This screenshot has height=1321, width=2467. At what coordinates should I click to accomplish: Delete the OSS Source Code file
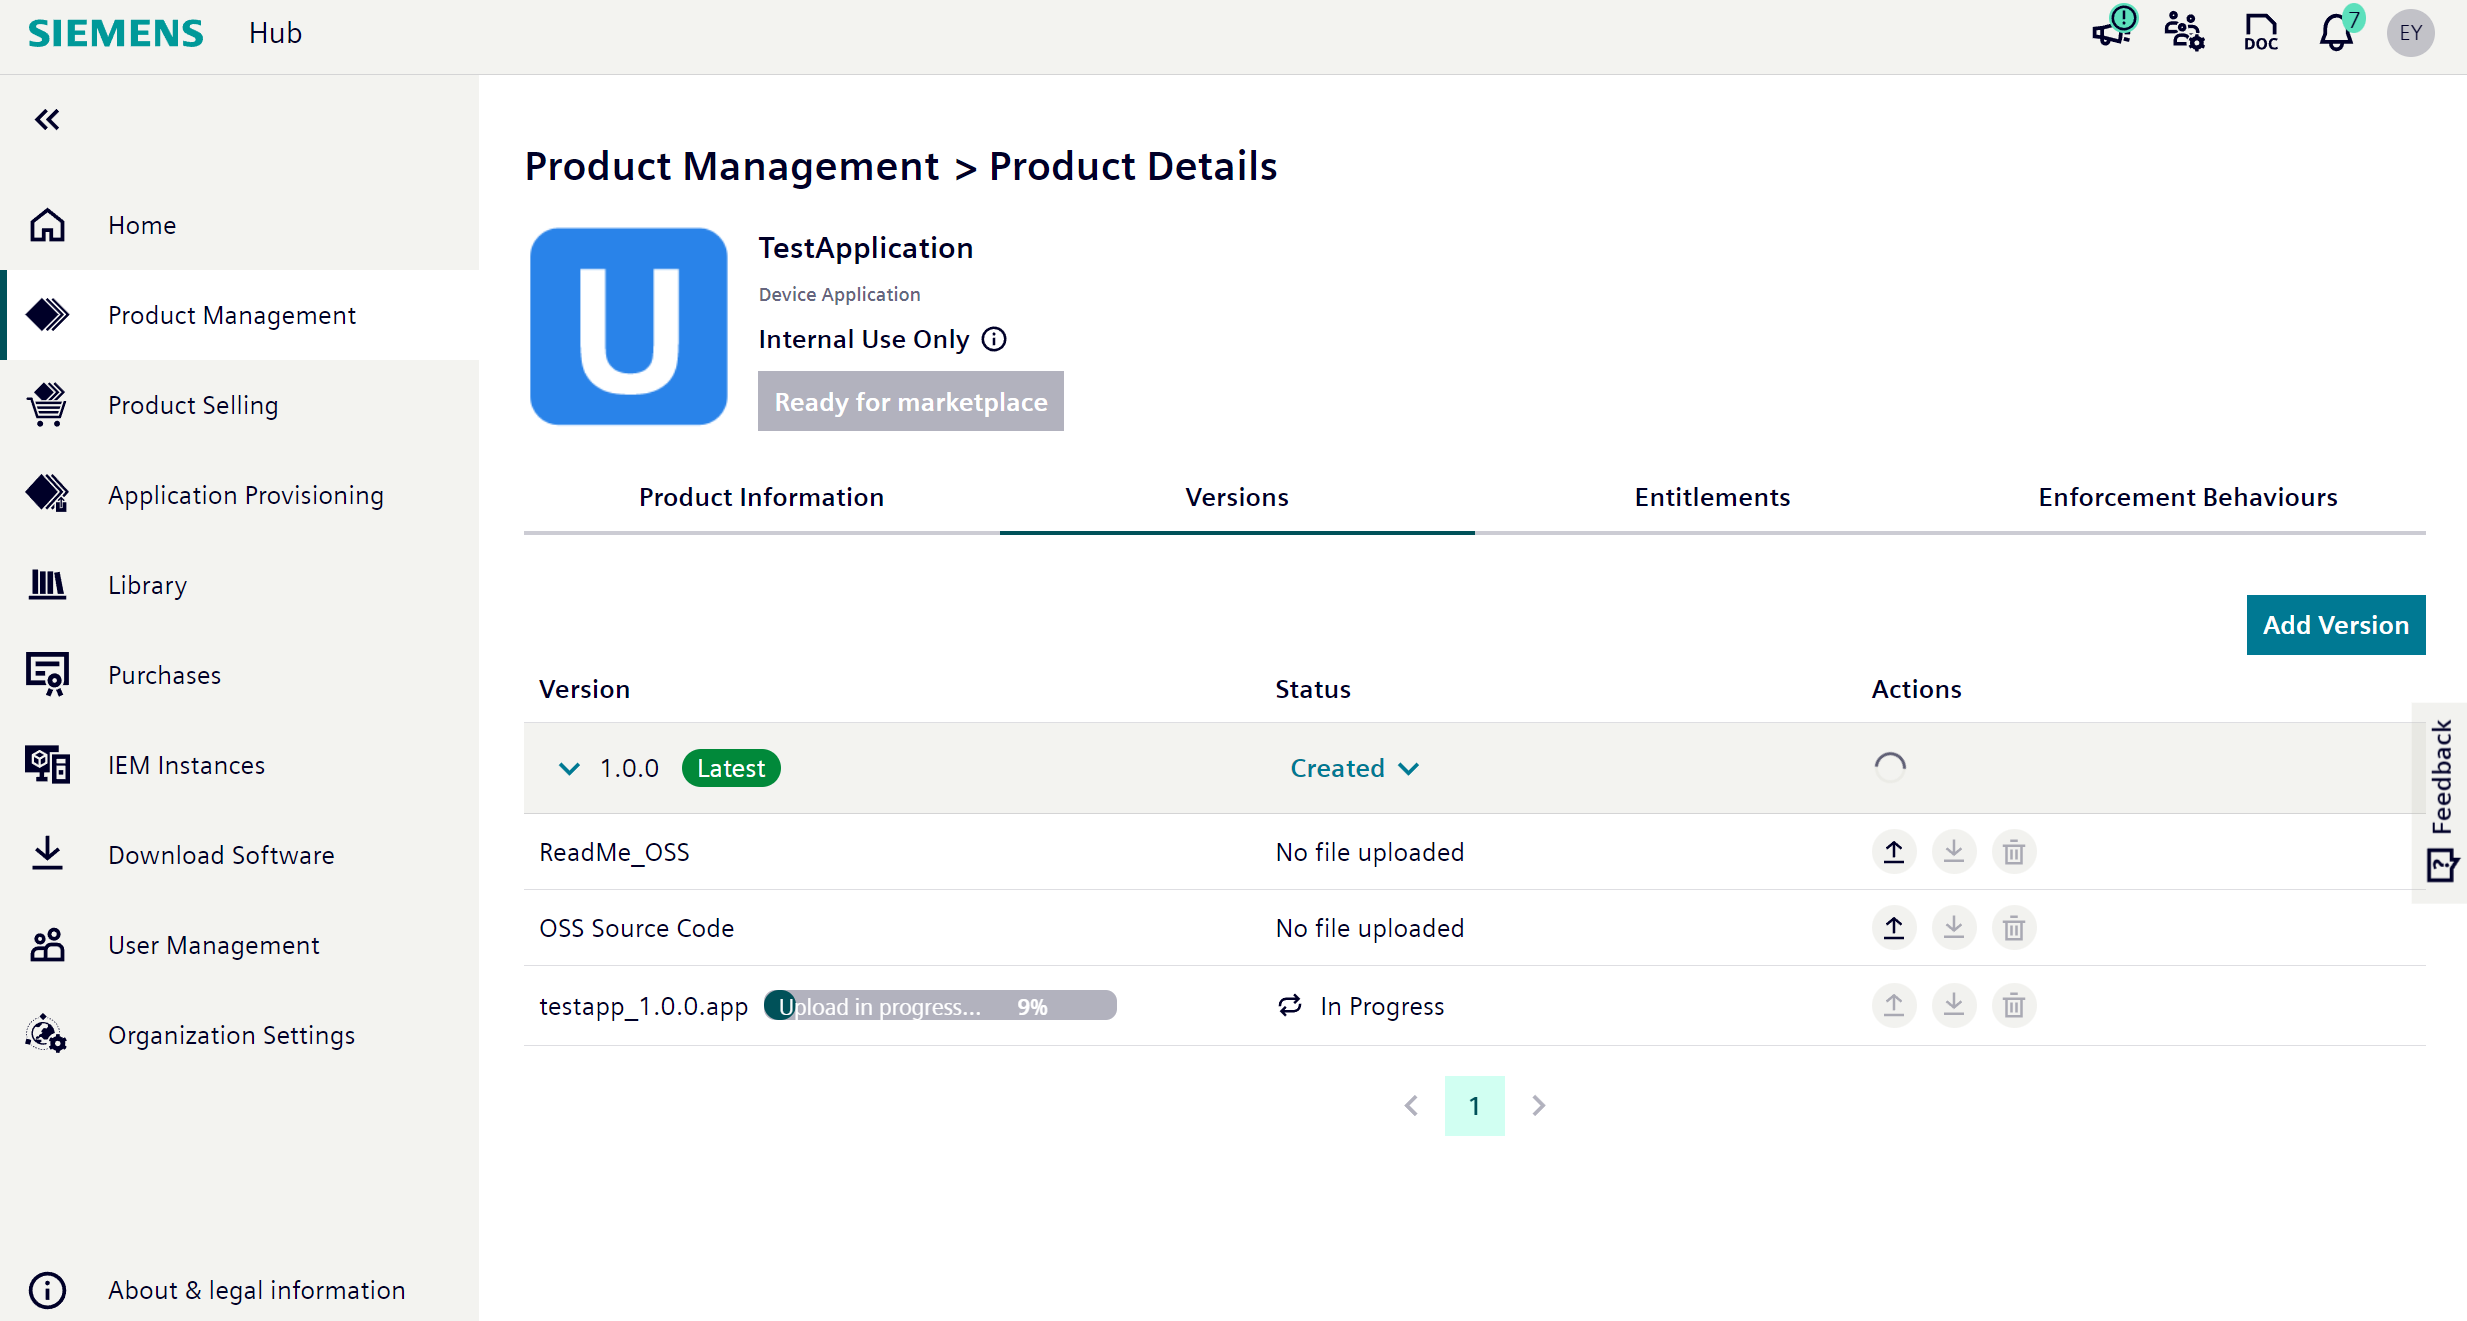pyautogui.click(x=2014, y=928)
